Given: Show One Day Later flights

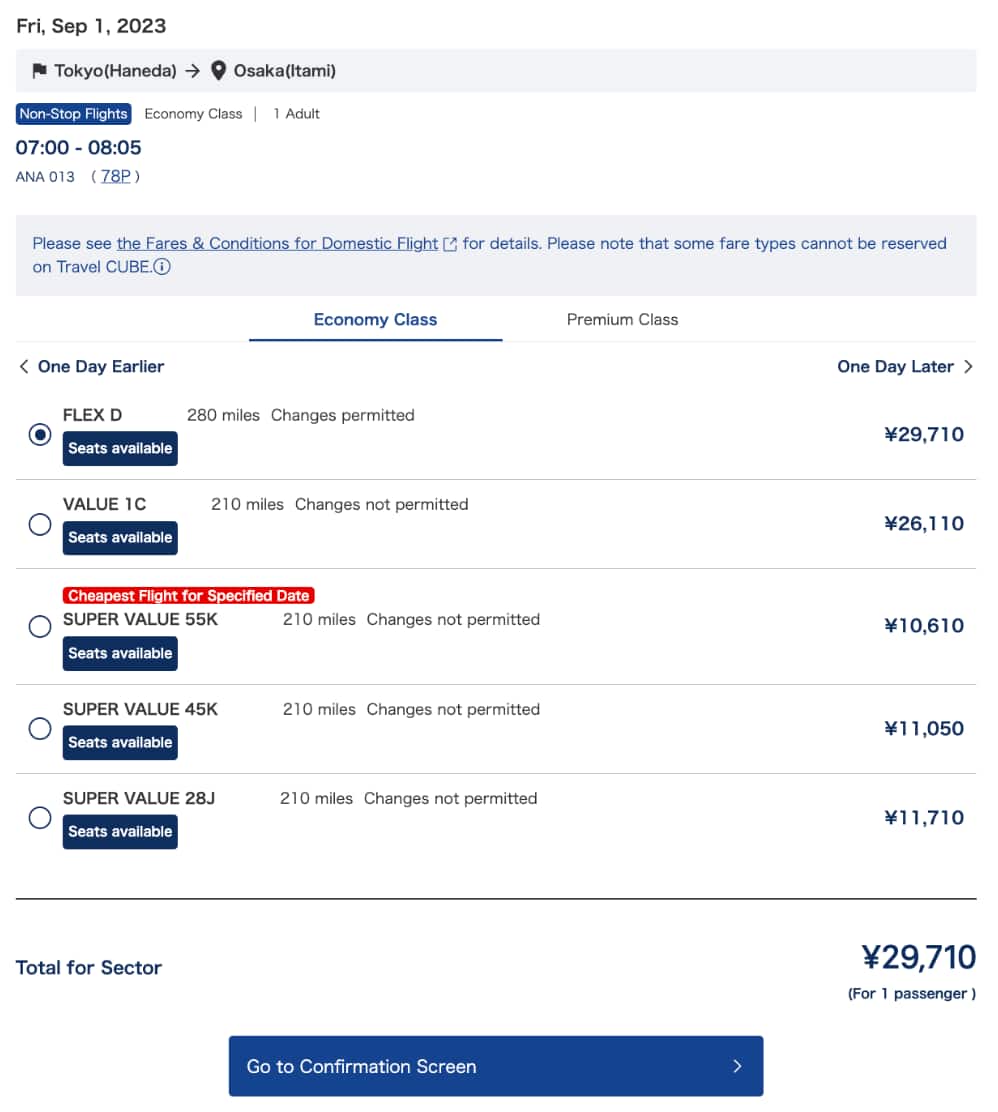Looking at the screenshot, I should point(895,367).
